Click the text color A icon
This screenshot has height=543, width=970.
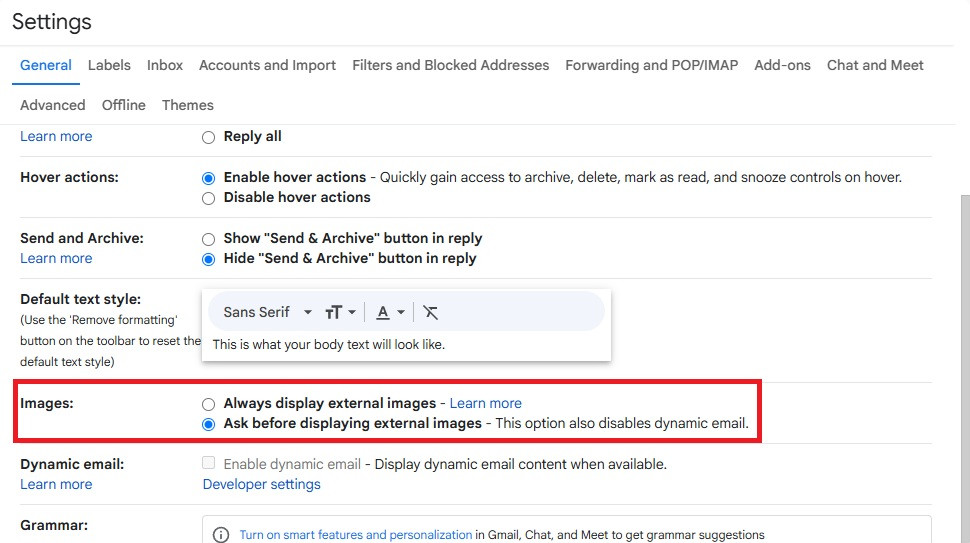pyautogui.click(x=383, y=312)
